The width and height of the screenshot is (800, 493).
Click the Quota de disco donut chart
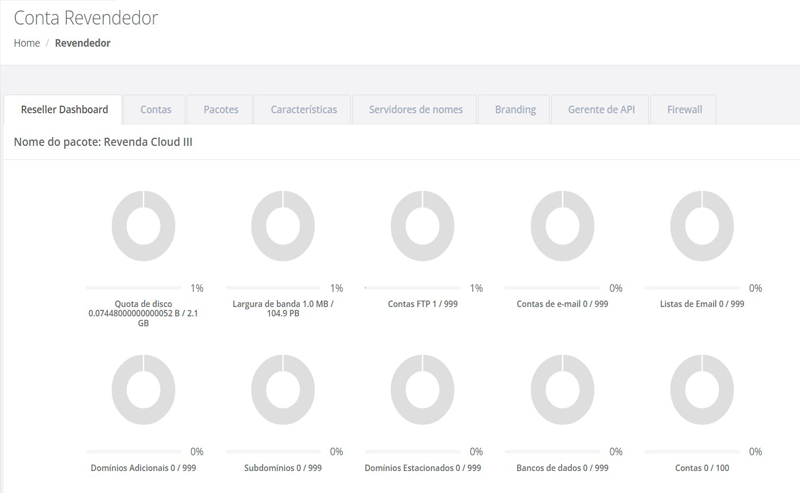pos(144,226)
